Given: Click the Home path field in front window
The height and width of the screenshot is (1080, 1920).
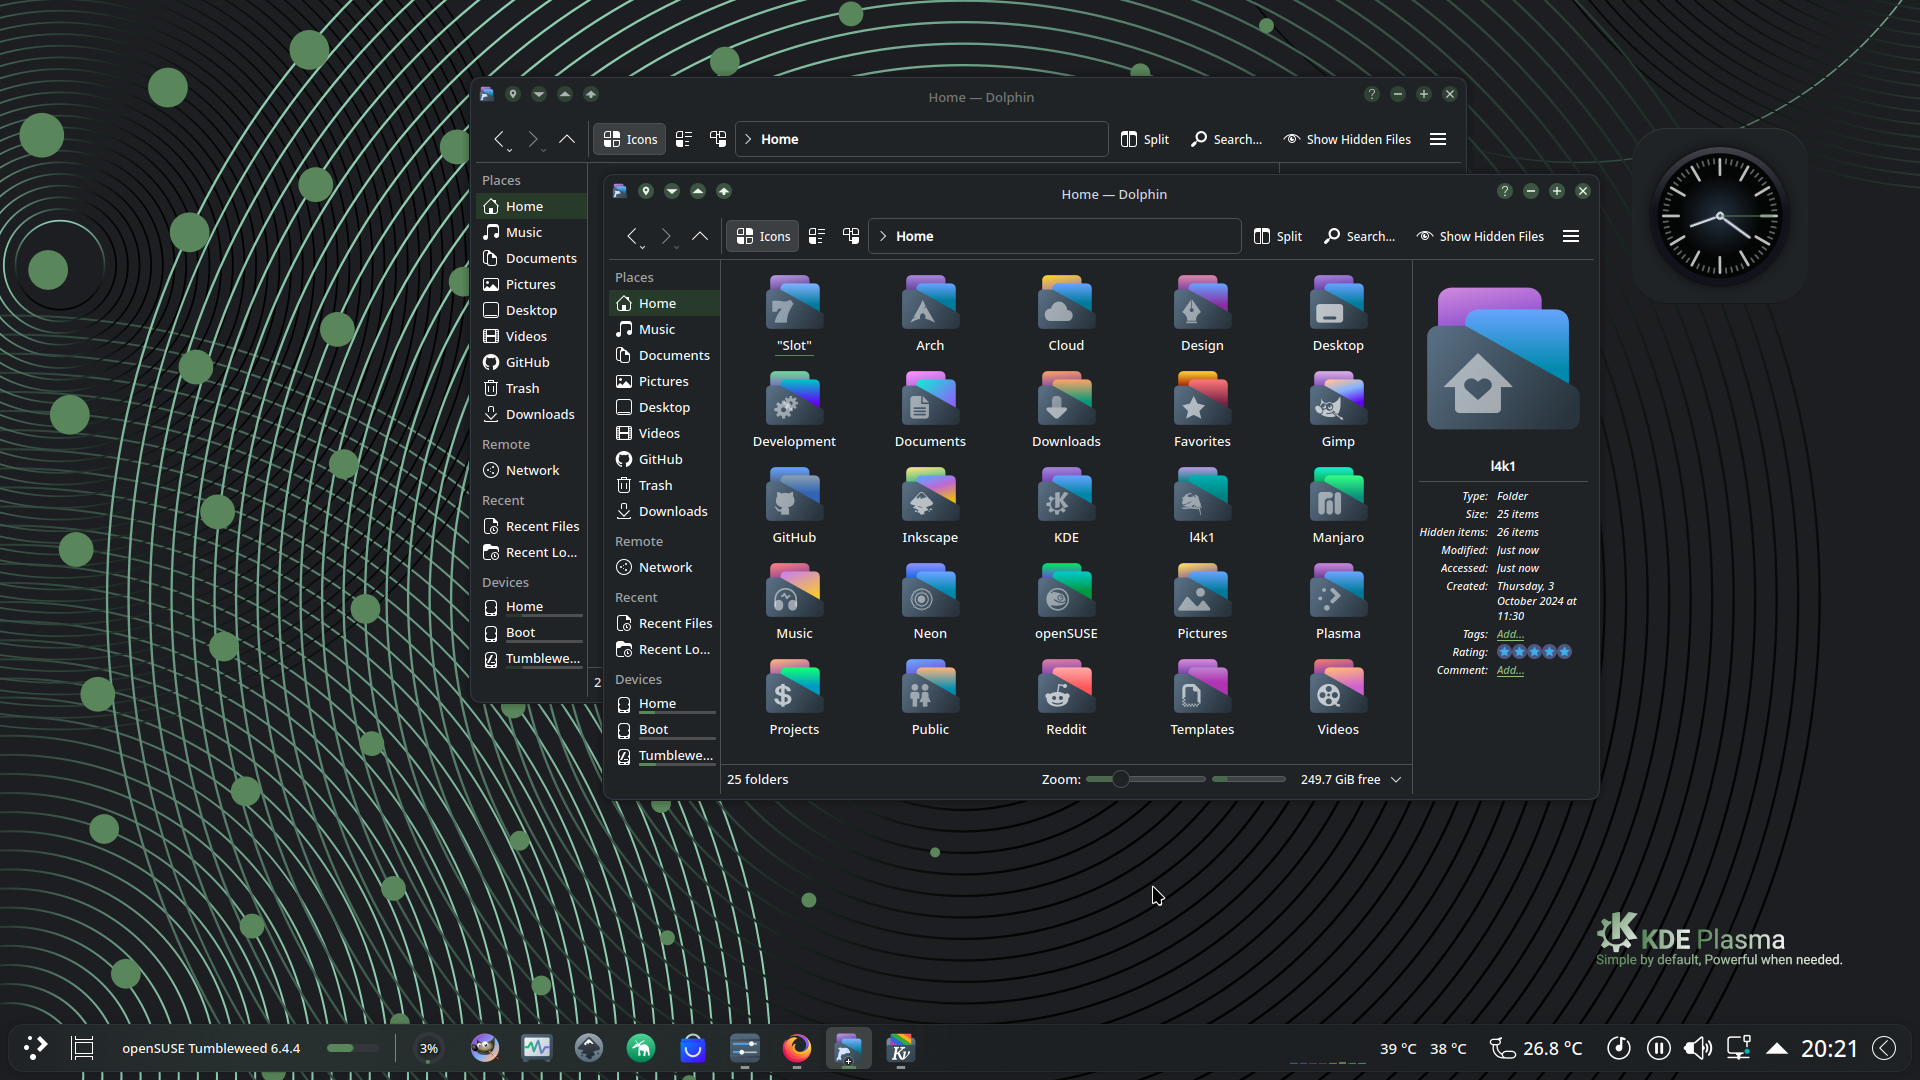Looking at the screenshot, I should click(1054, 236).
